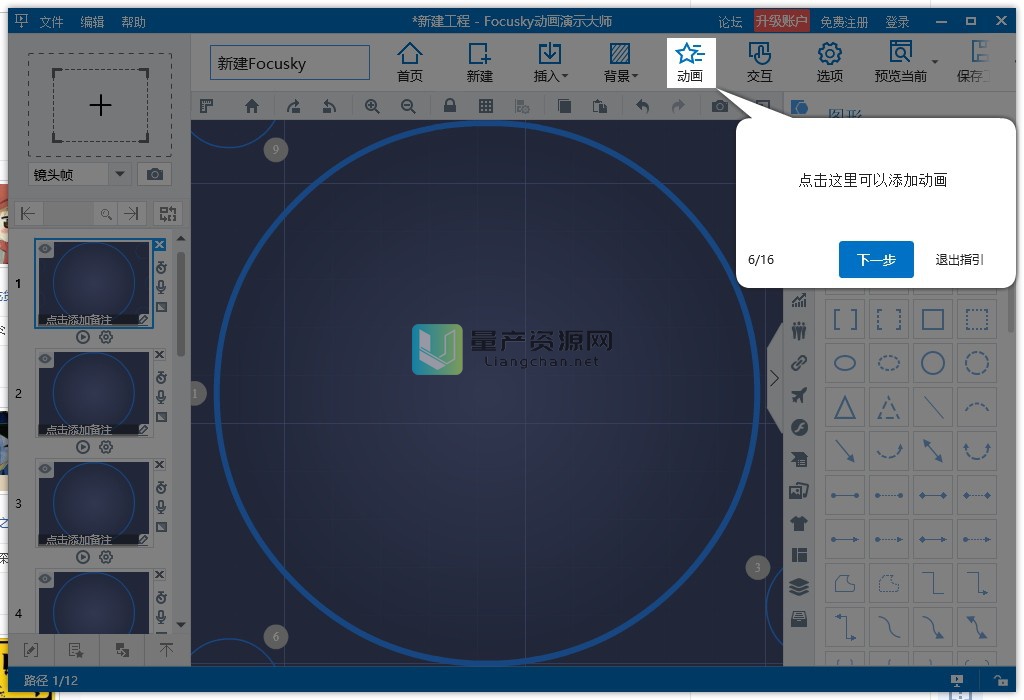Open the dropdown arrow next to 预览当前
Image resolution: width=1024 pixels, height=700 pixels.
(935, 62)
